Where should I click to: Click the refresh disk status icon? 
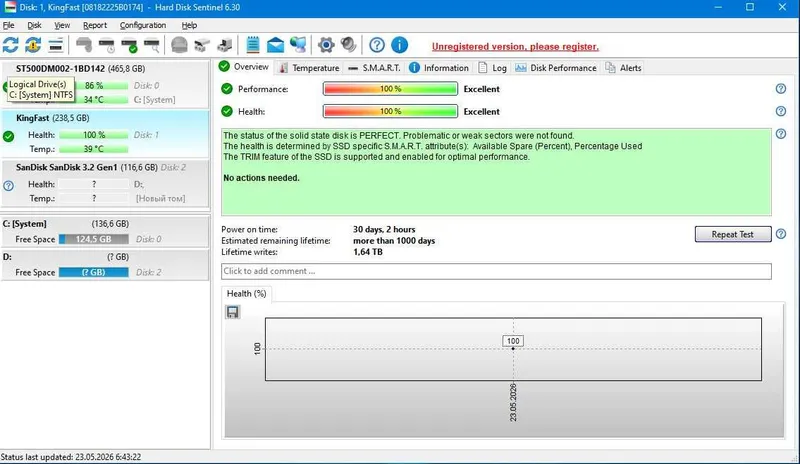[x=11, y=45]
